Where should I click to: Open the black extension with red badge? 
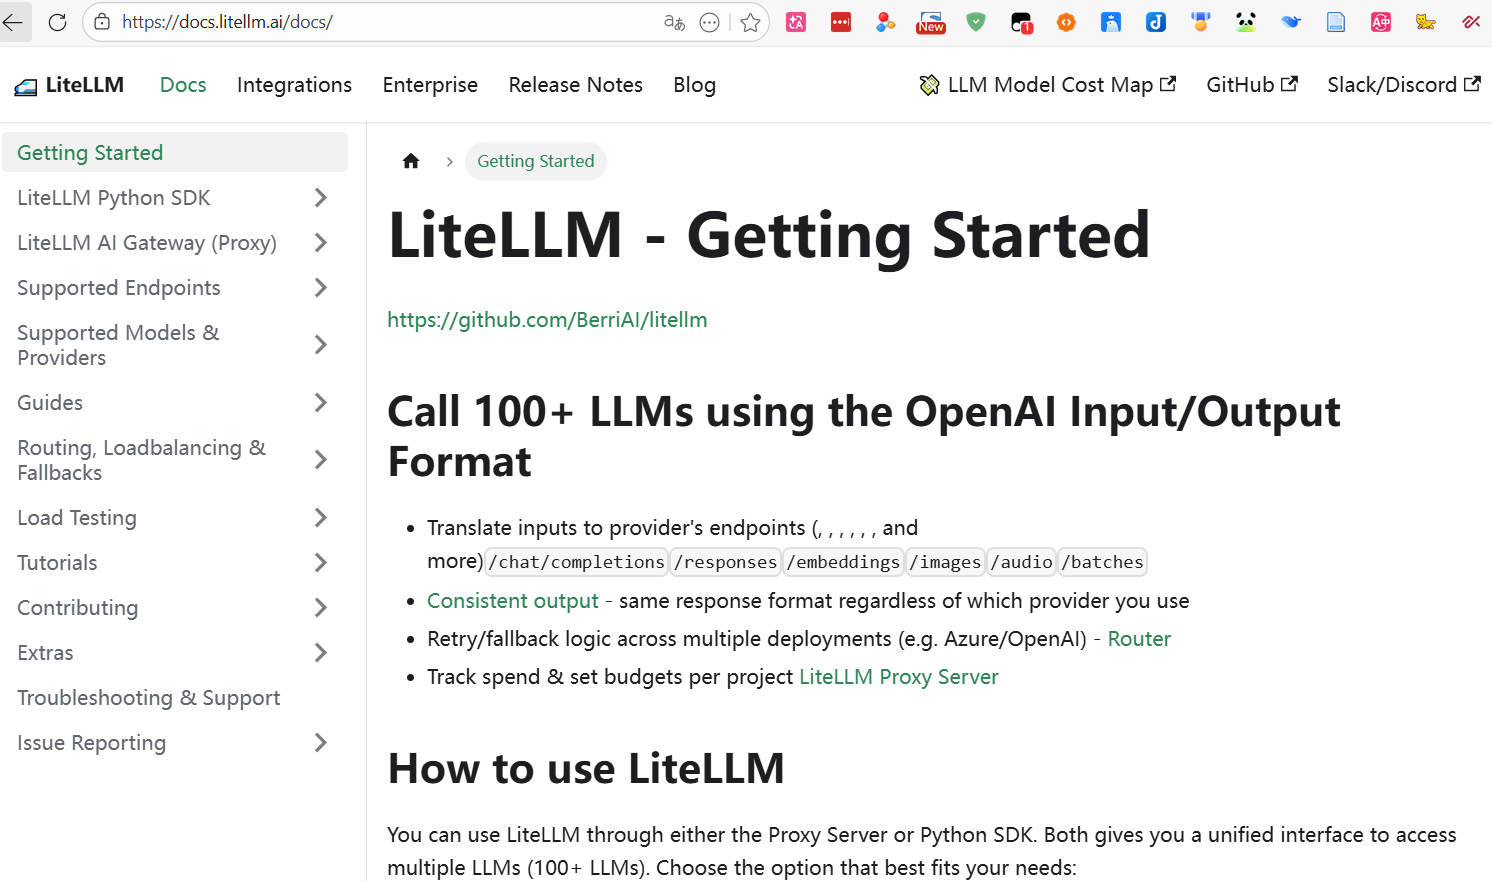point(1021,22)
